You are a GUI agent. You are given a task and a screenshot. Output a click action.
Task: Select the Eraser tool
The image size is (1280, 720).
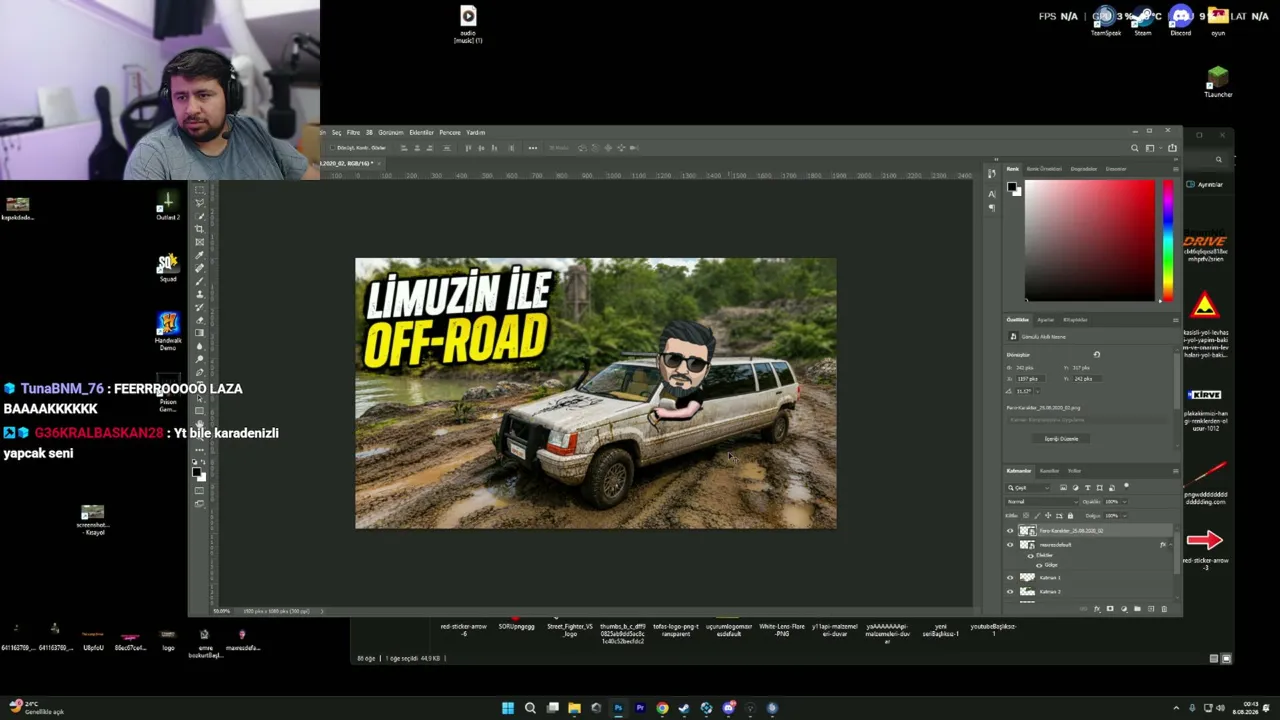(x=200, y=320)
